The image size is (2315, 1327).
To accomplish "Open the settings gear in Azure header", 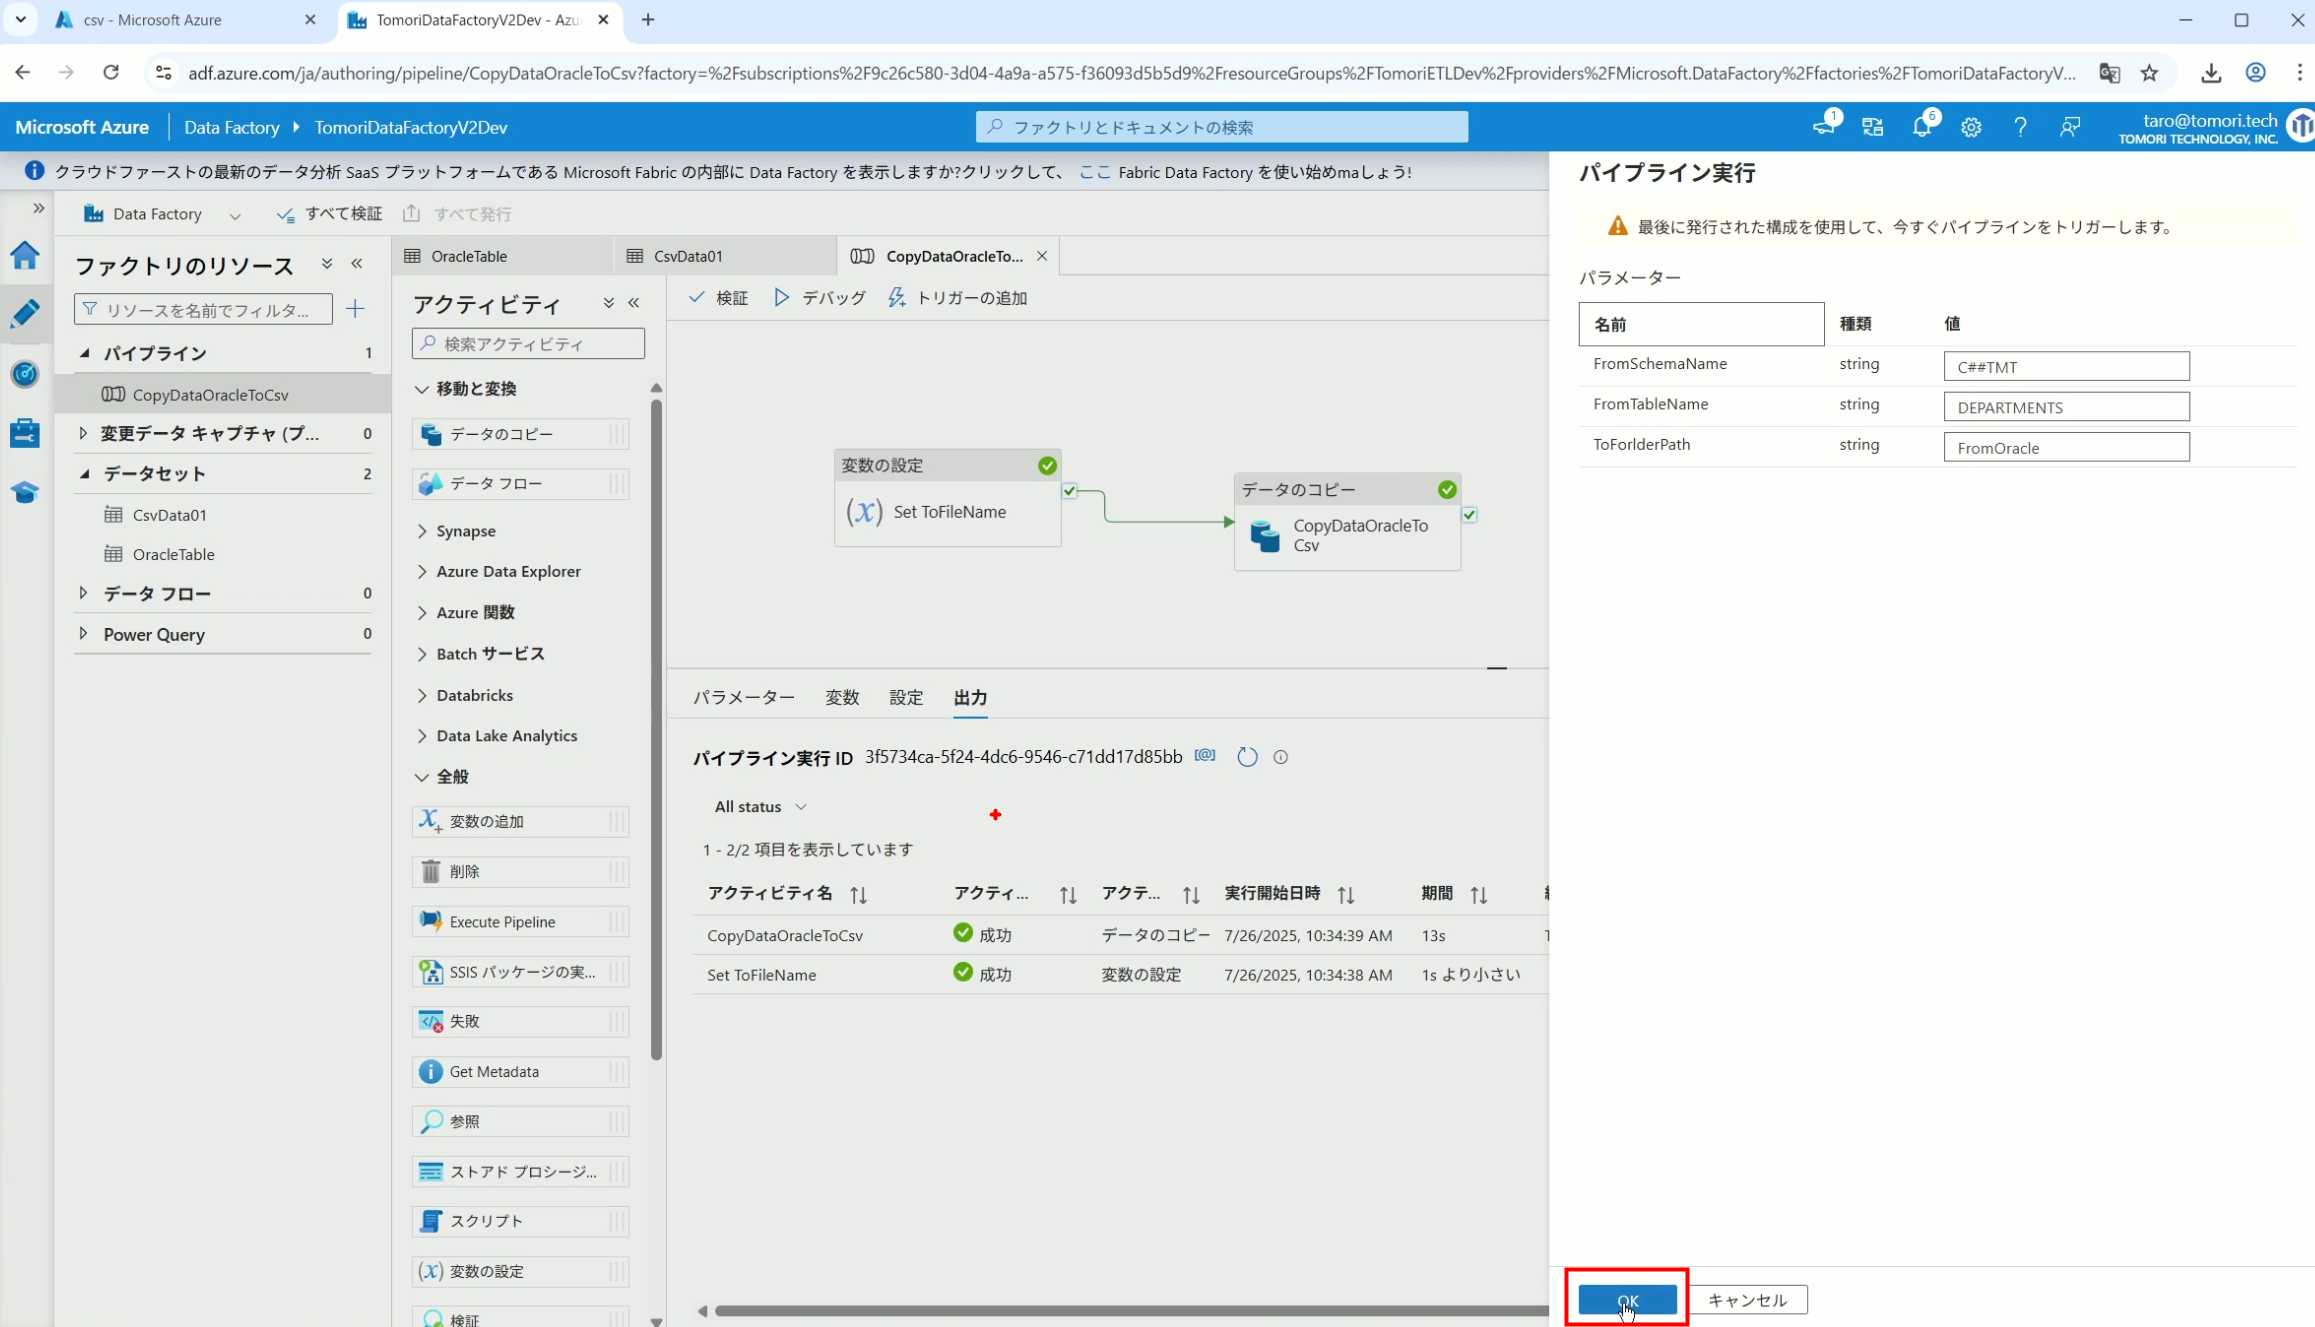I will pyautogui.click(x=1970, y=127).
